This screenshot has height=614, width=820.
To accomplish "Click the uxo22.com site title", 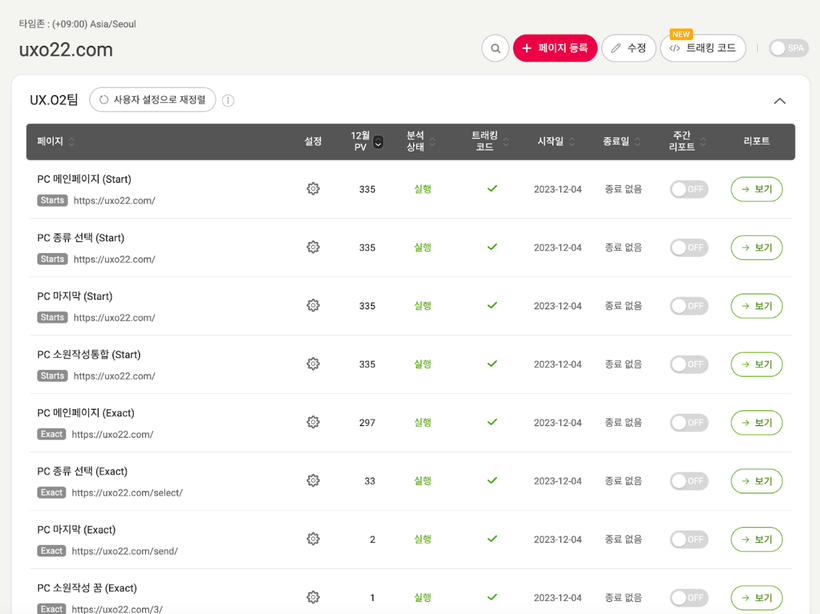I will [x=66, y=50].
